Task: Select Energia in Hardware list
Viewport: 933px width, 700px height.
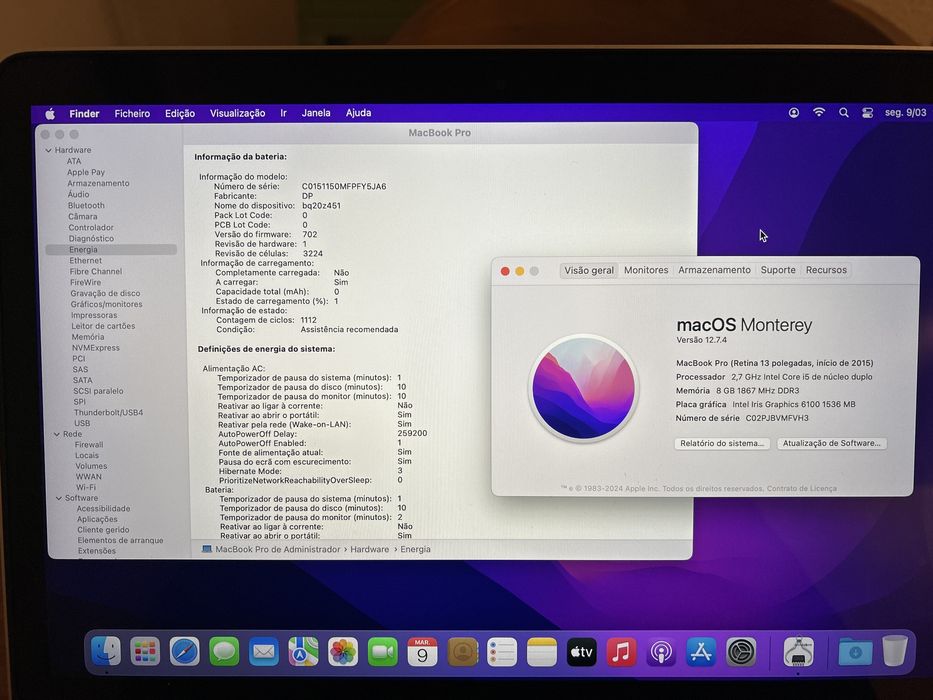Action: (111, 249)
